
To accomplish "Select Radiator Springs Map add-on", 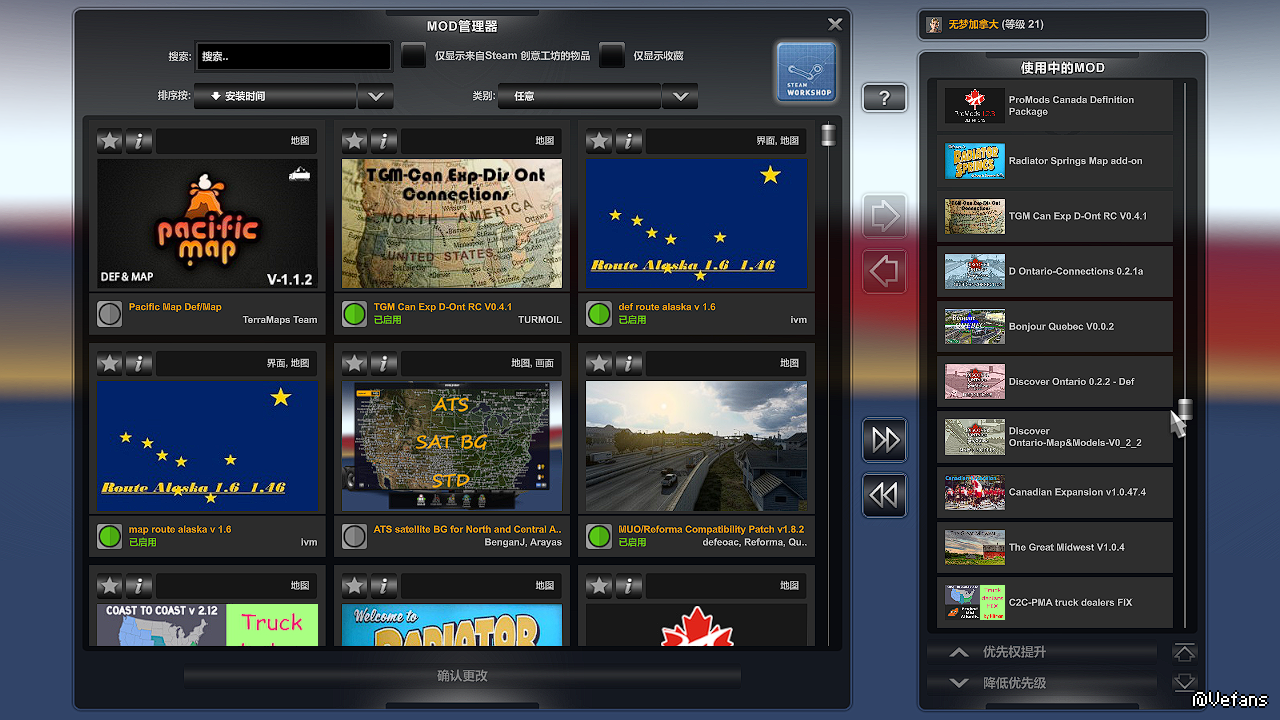I will tap(1055, 161).
